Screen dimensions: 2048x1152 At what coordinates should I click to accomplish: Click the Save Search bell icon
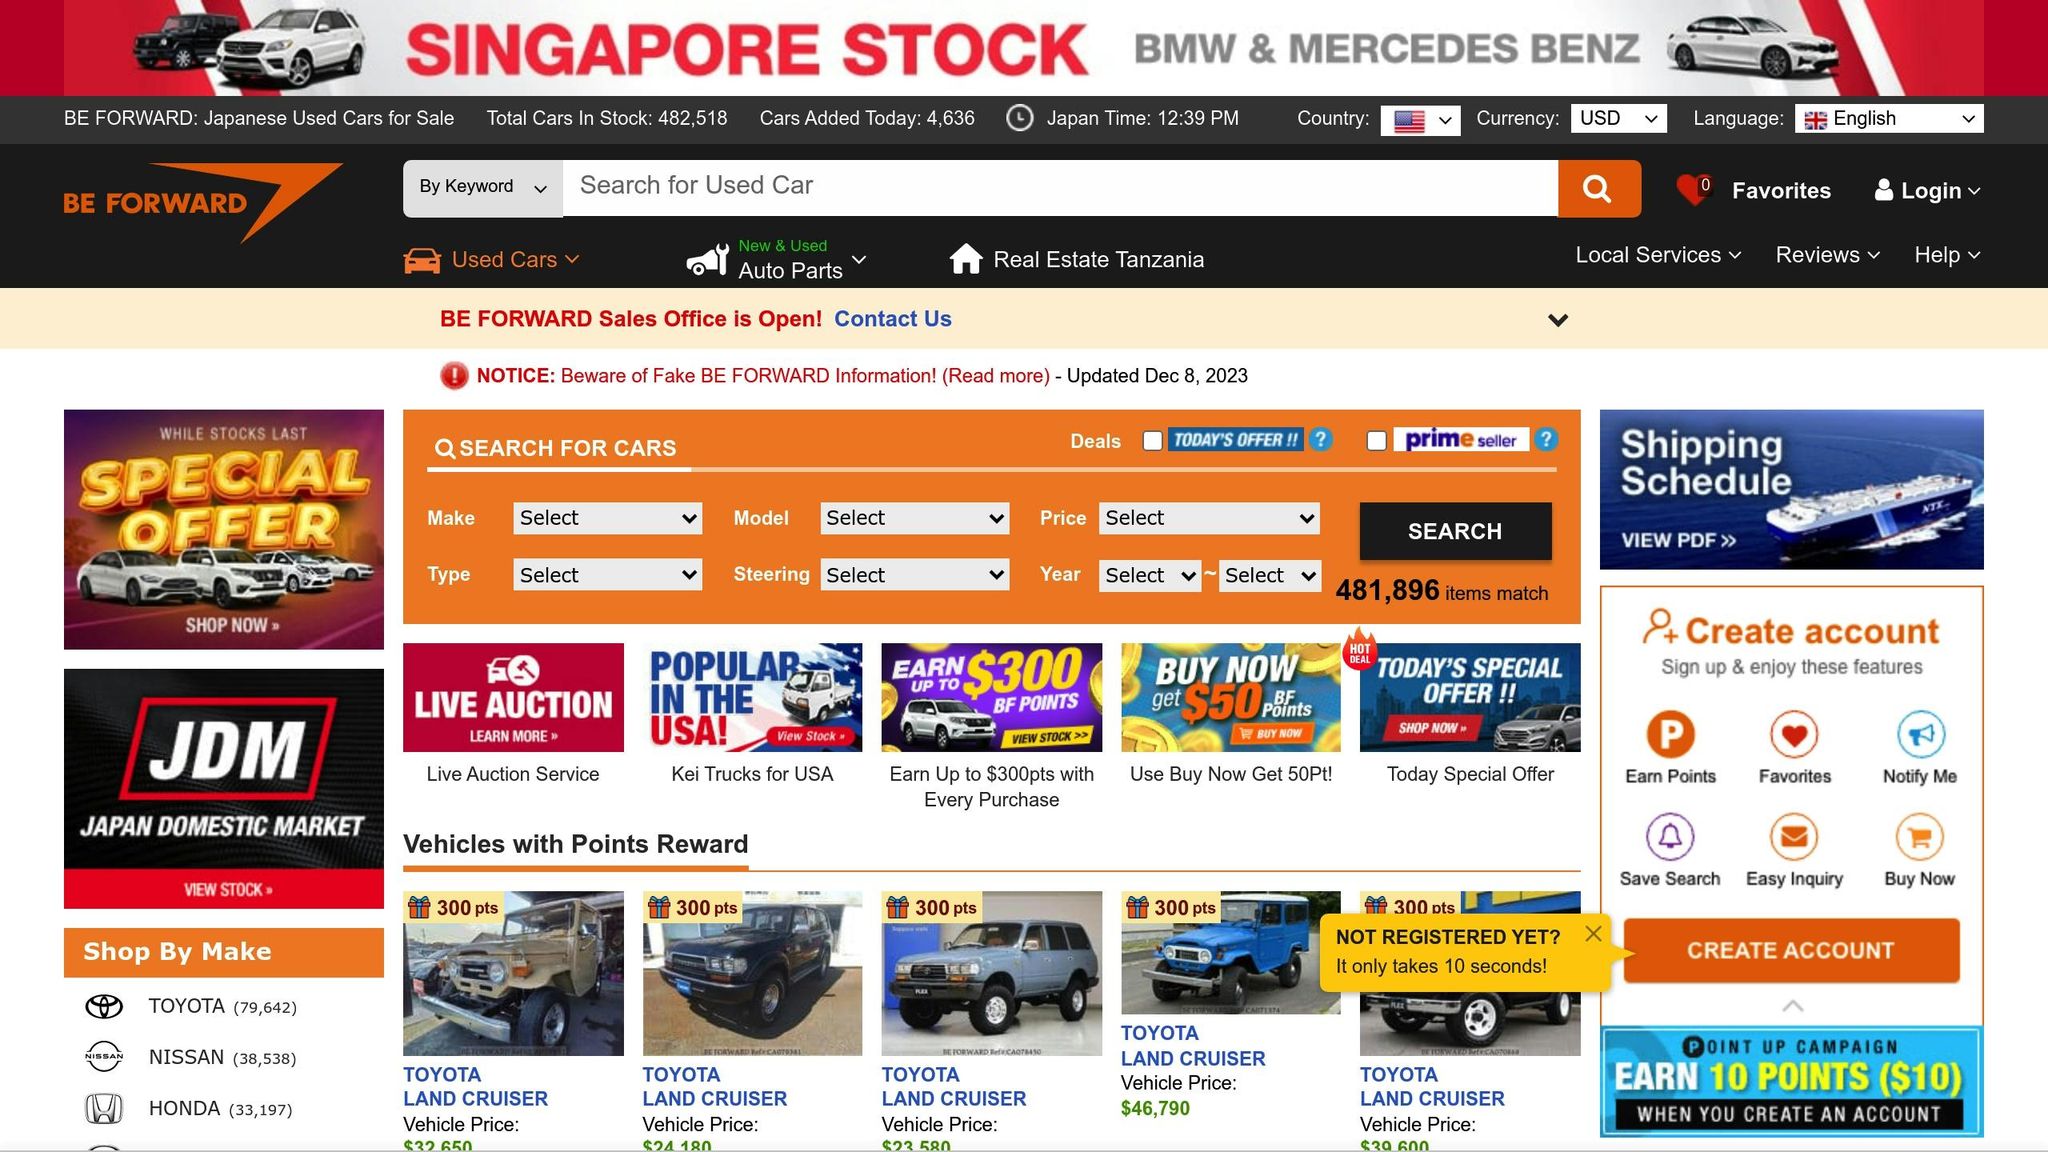tap(1670, 837)
